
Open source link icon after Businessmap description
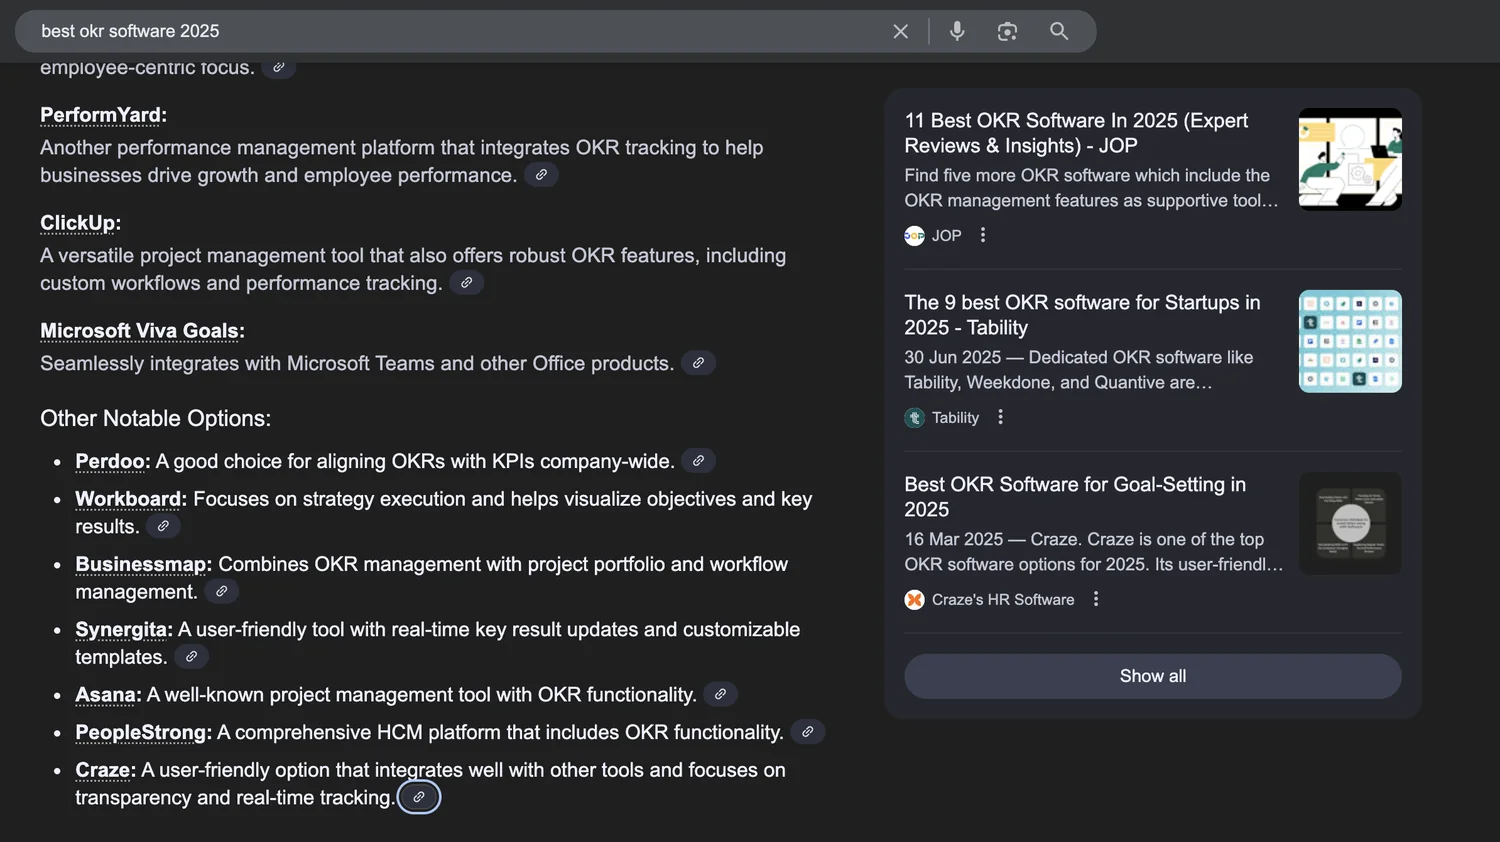221,592
